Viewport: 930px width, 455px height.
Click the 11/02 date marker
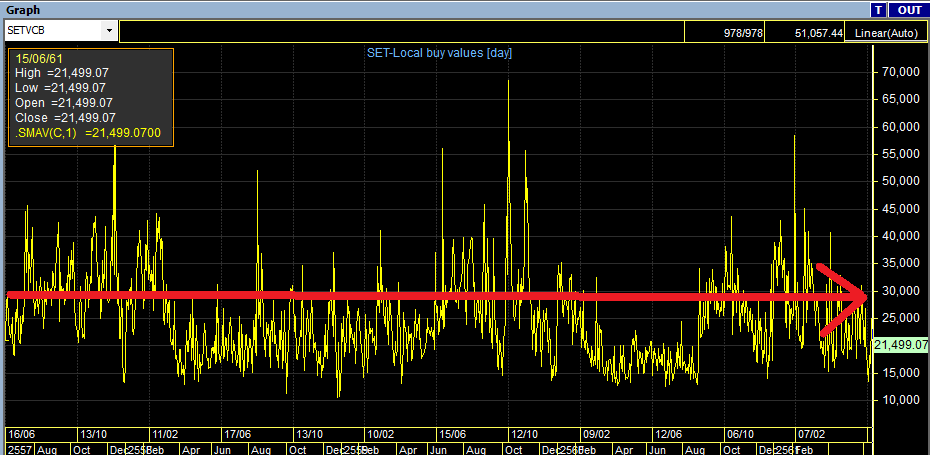tap(165, 434)
